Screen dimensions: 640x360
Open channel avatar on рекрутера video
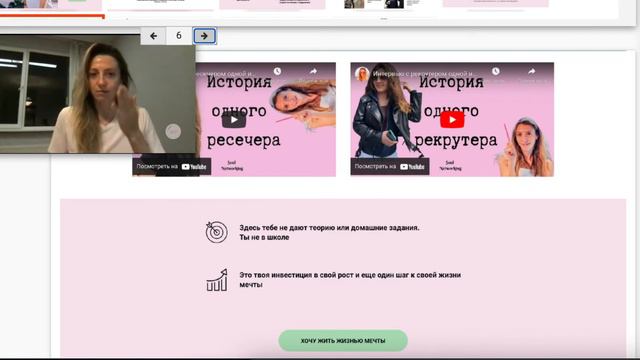coord(362,74)
